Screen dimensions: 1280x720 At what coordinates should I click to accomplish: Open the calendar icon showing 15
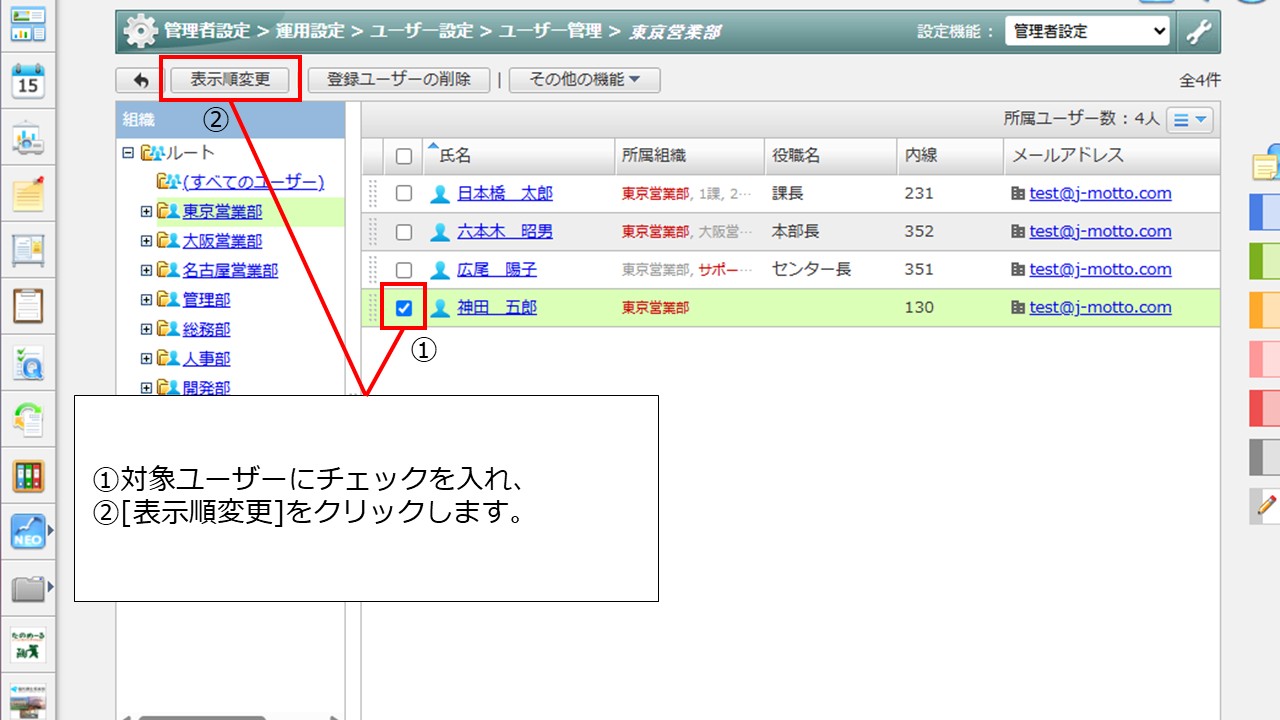(28, 81)
